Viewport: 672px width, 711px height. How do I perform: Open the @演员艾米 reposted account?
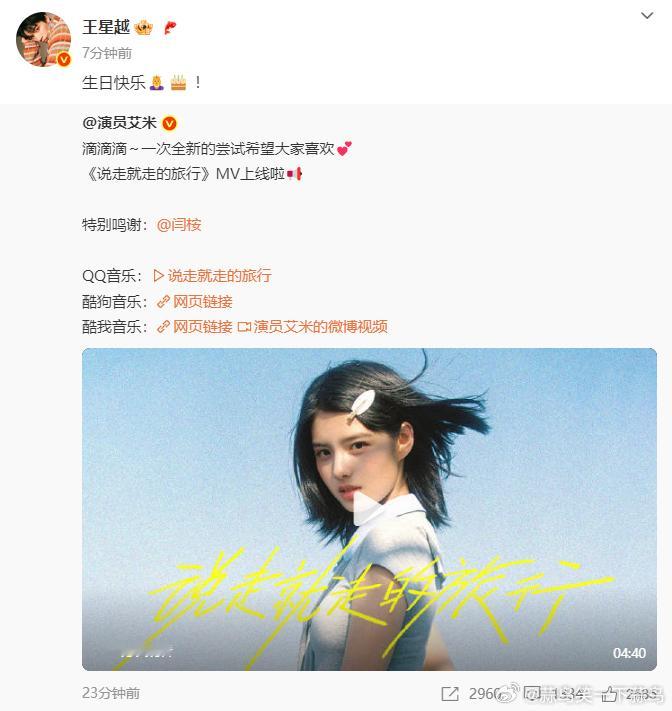[x=120, y=123]
